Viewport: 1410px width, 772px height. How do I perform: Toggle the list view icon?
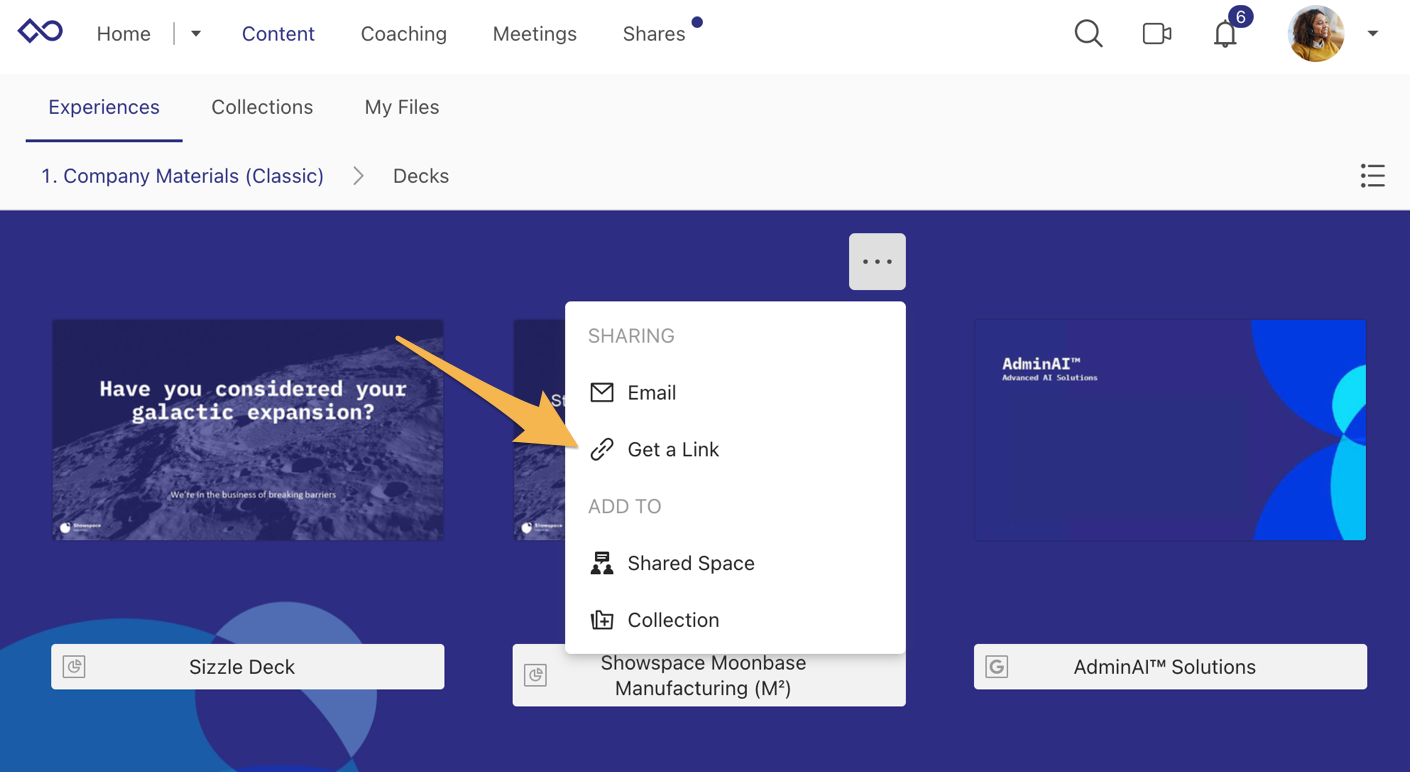[x=1373, y=176]
